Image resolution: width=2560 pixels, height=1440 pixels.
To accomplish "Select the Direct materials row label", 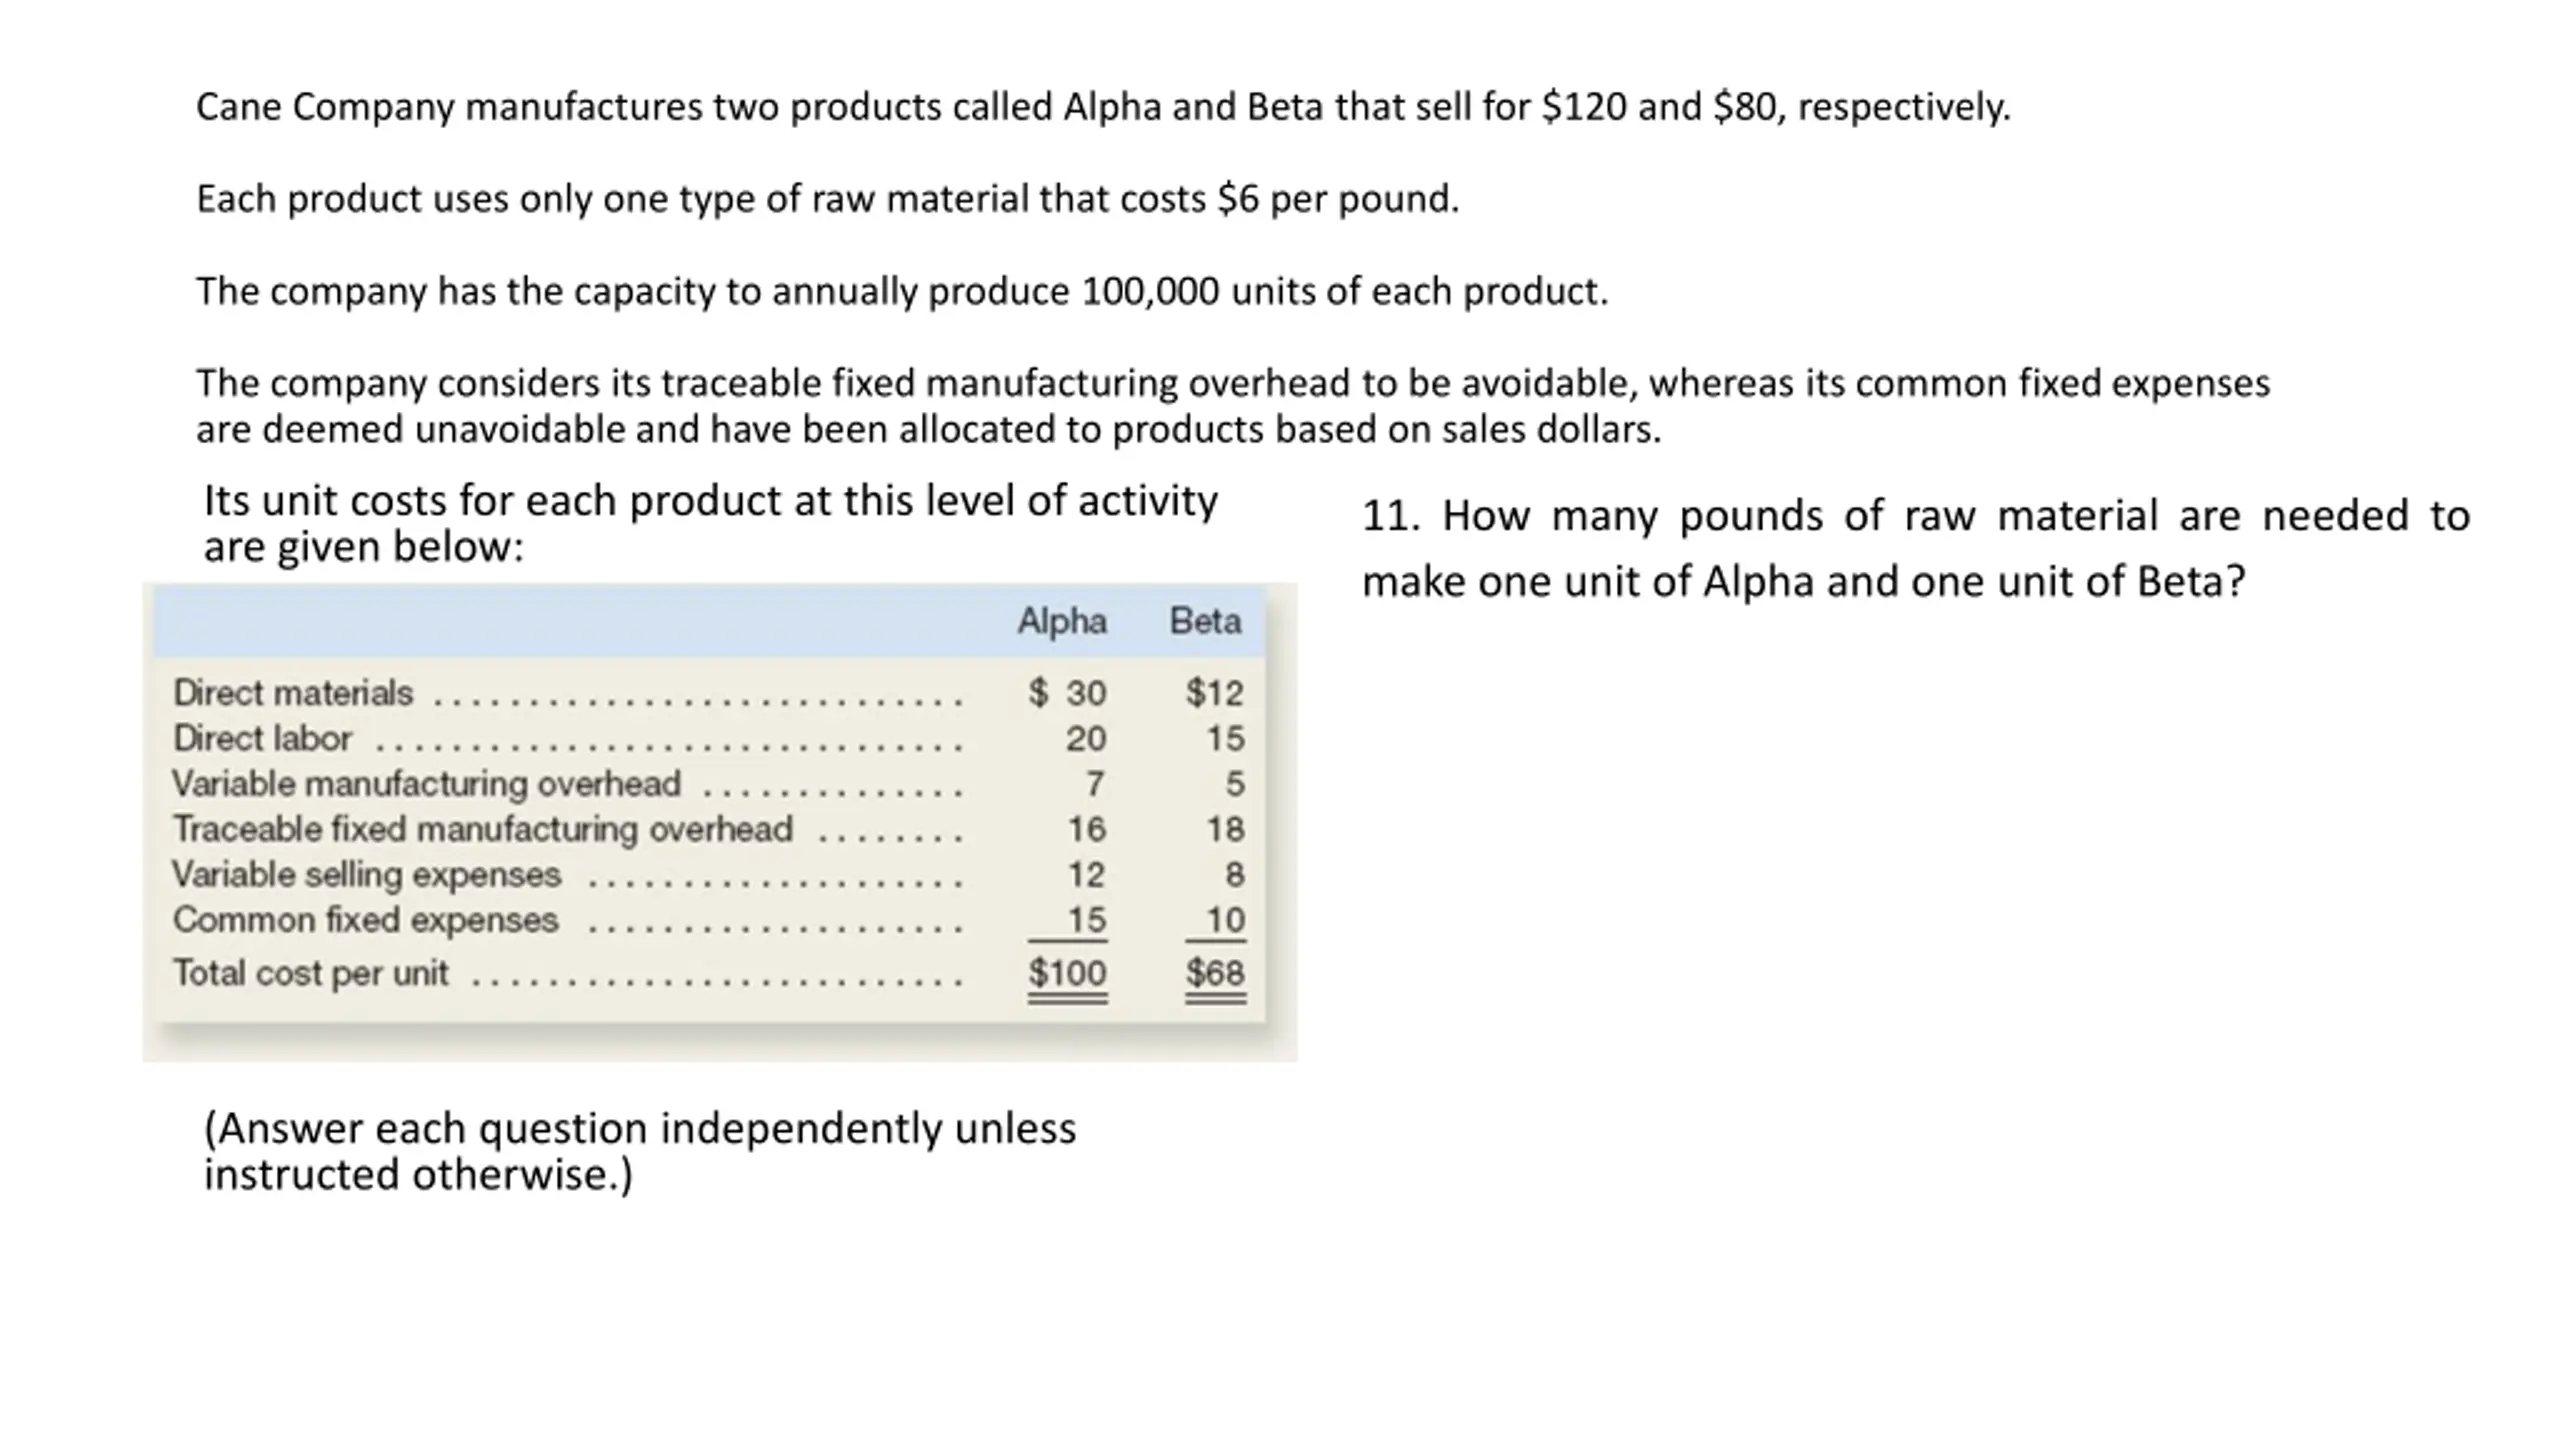I will [x=293, y=692].
